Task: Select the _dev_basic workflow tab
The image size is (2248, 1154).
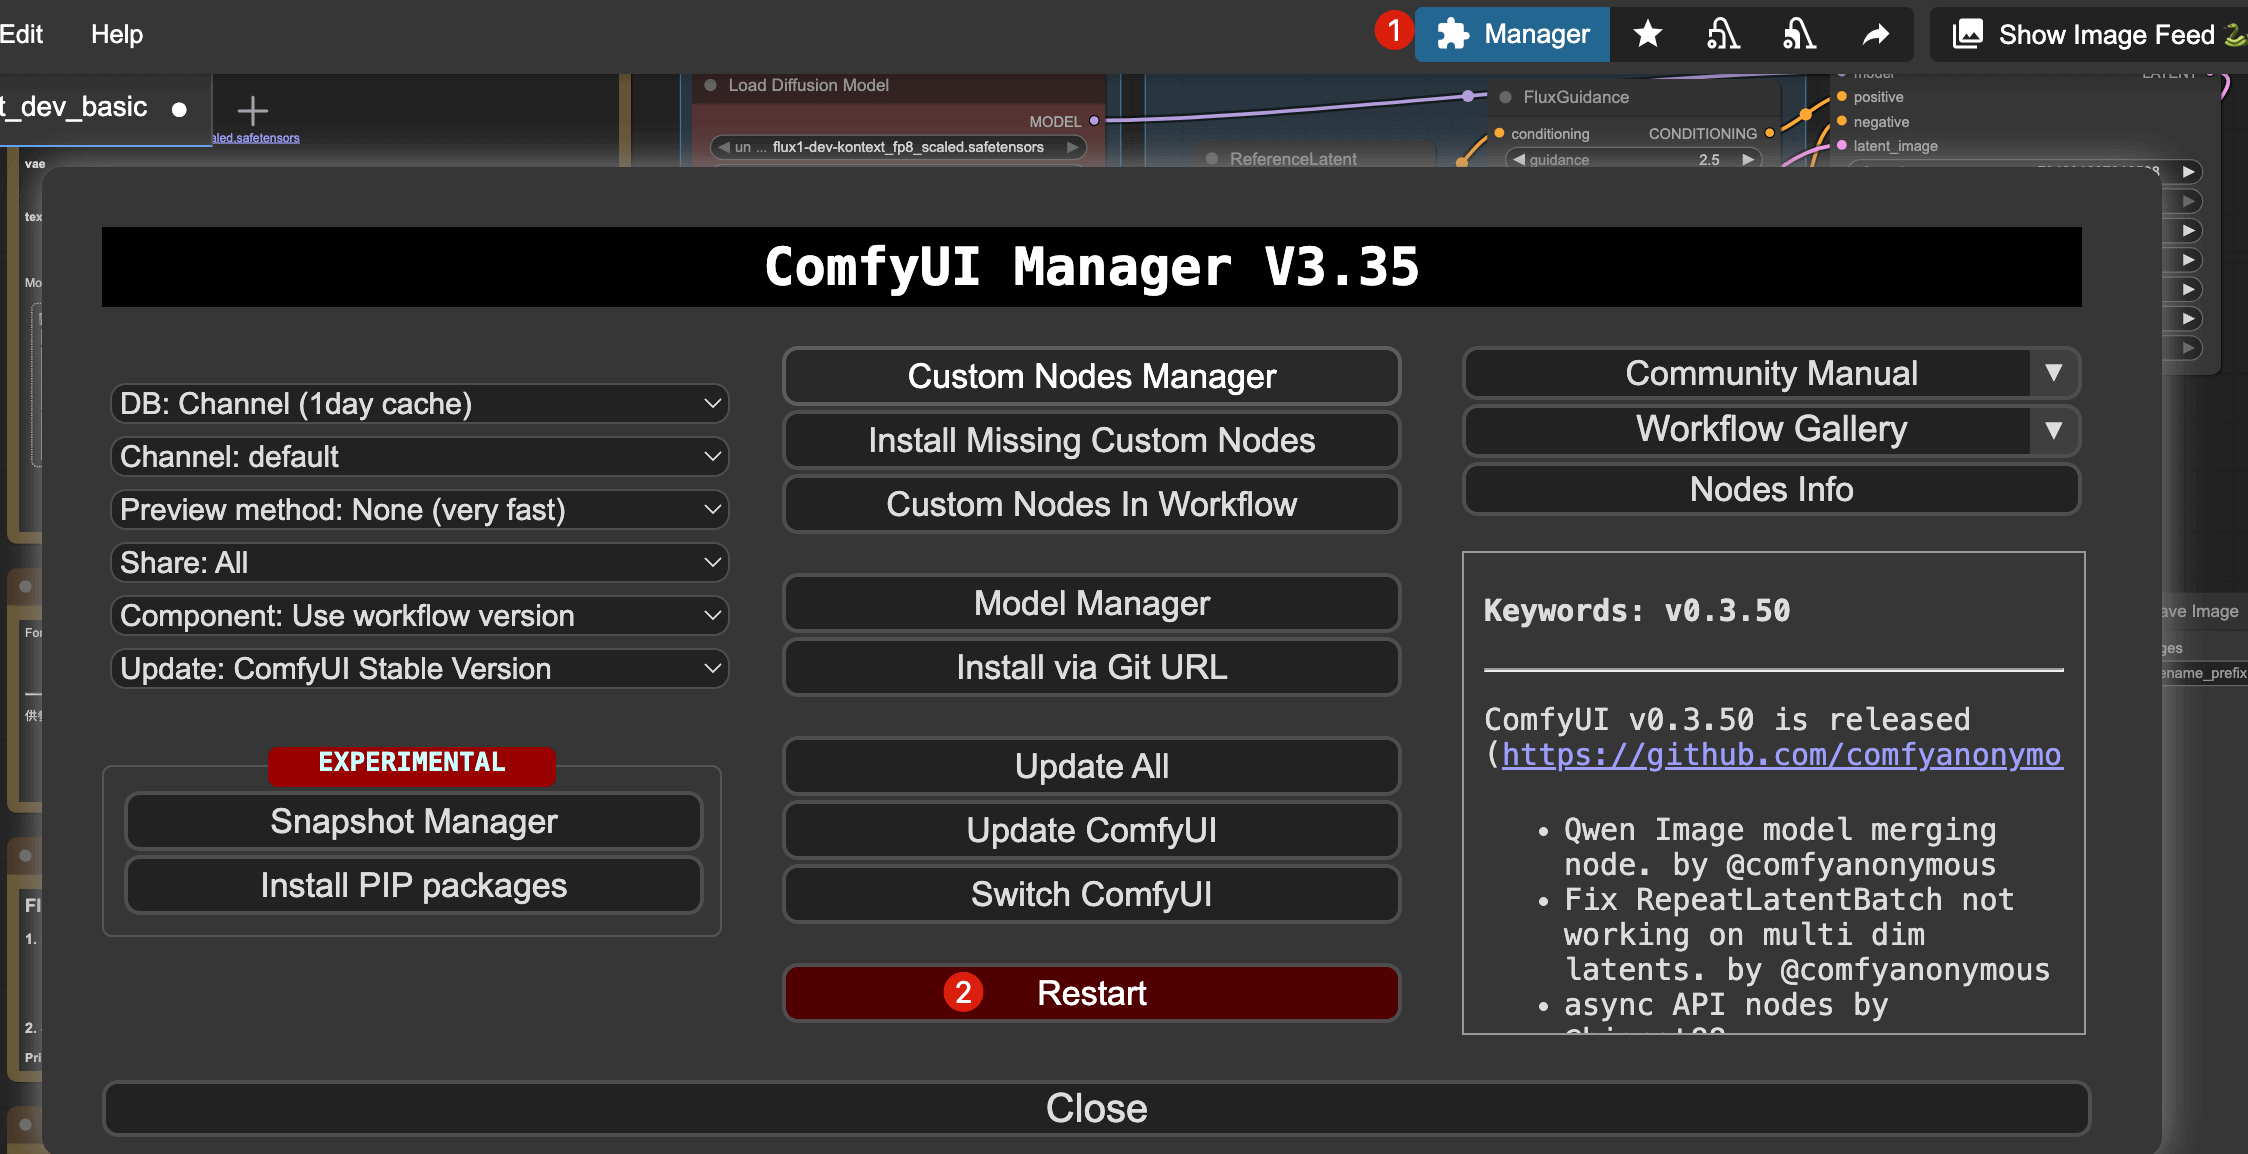Action: [100, 108]
